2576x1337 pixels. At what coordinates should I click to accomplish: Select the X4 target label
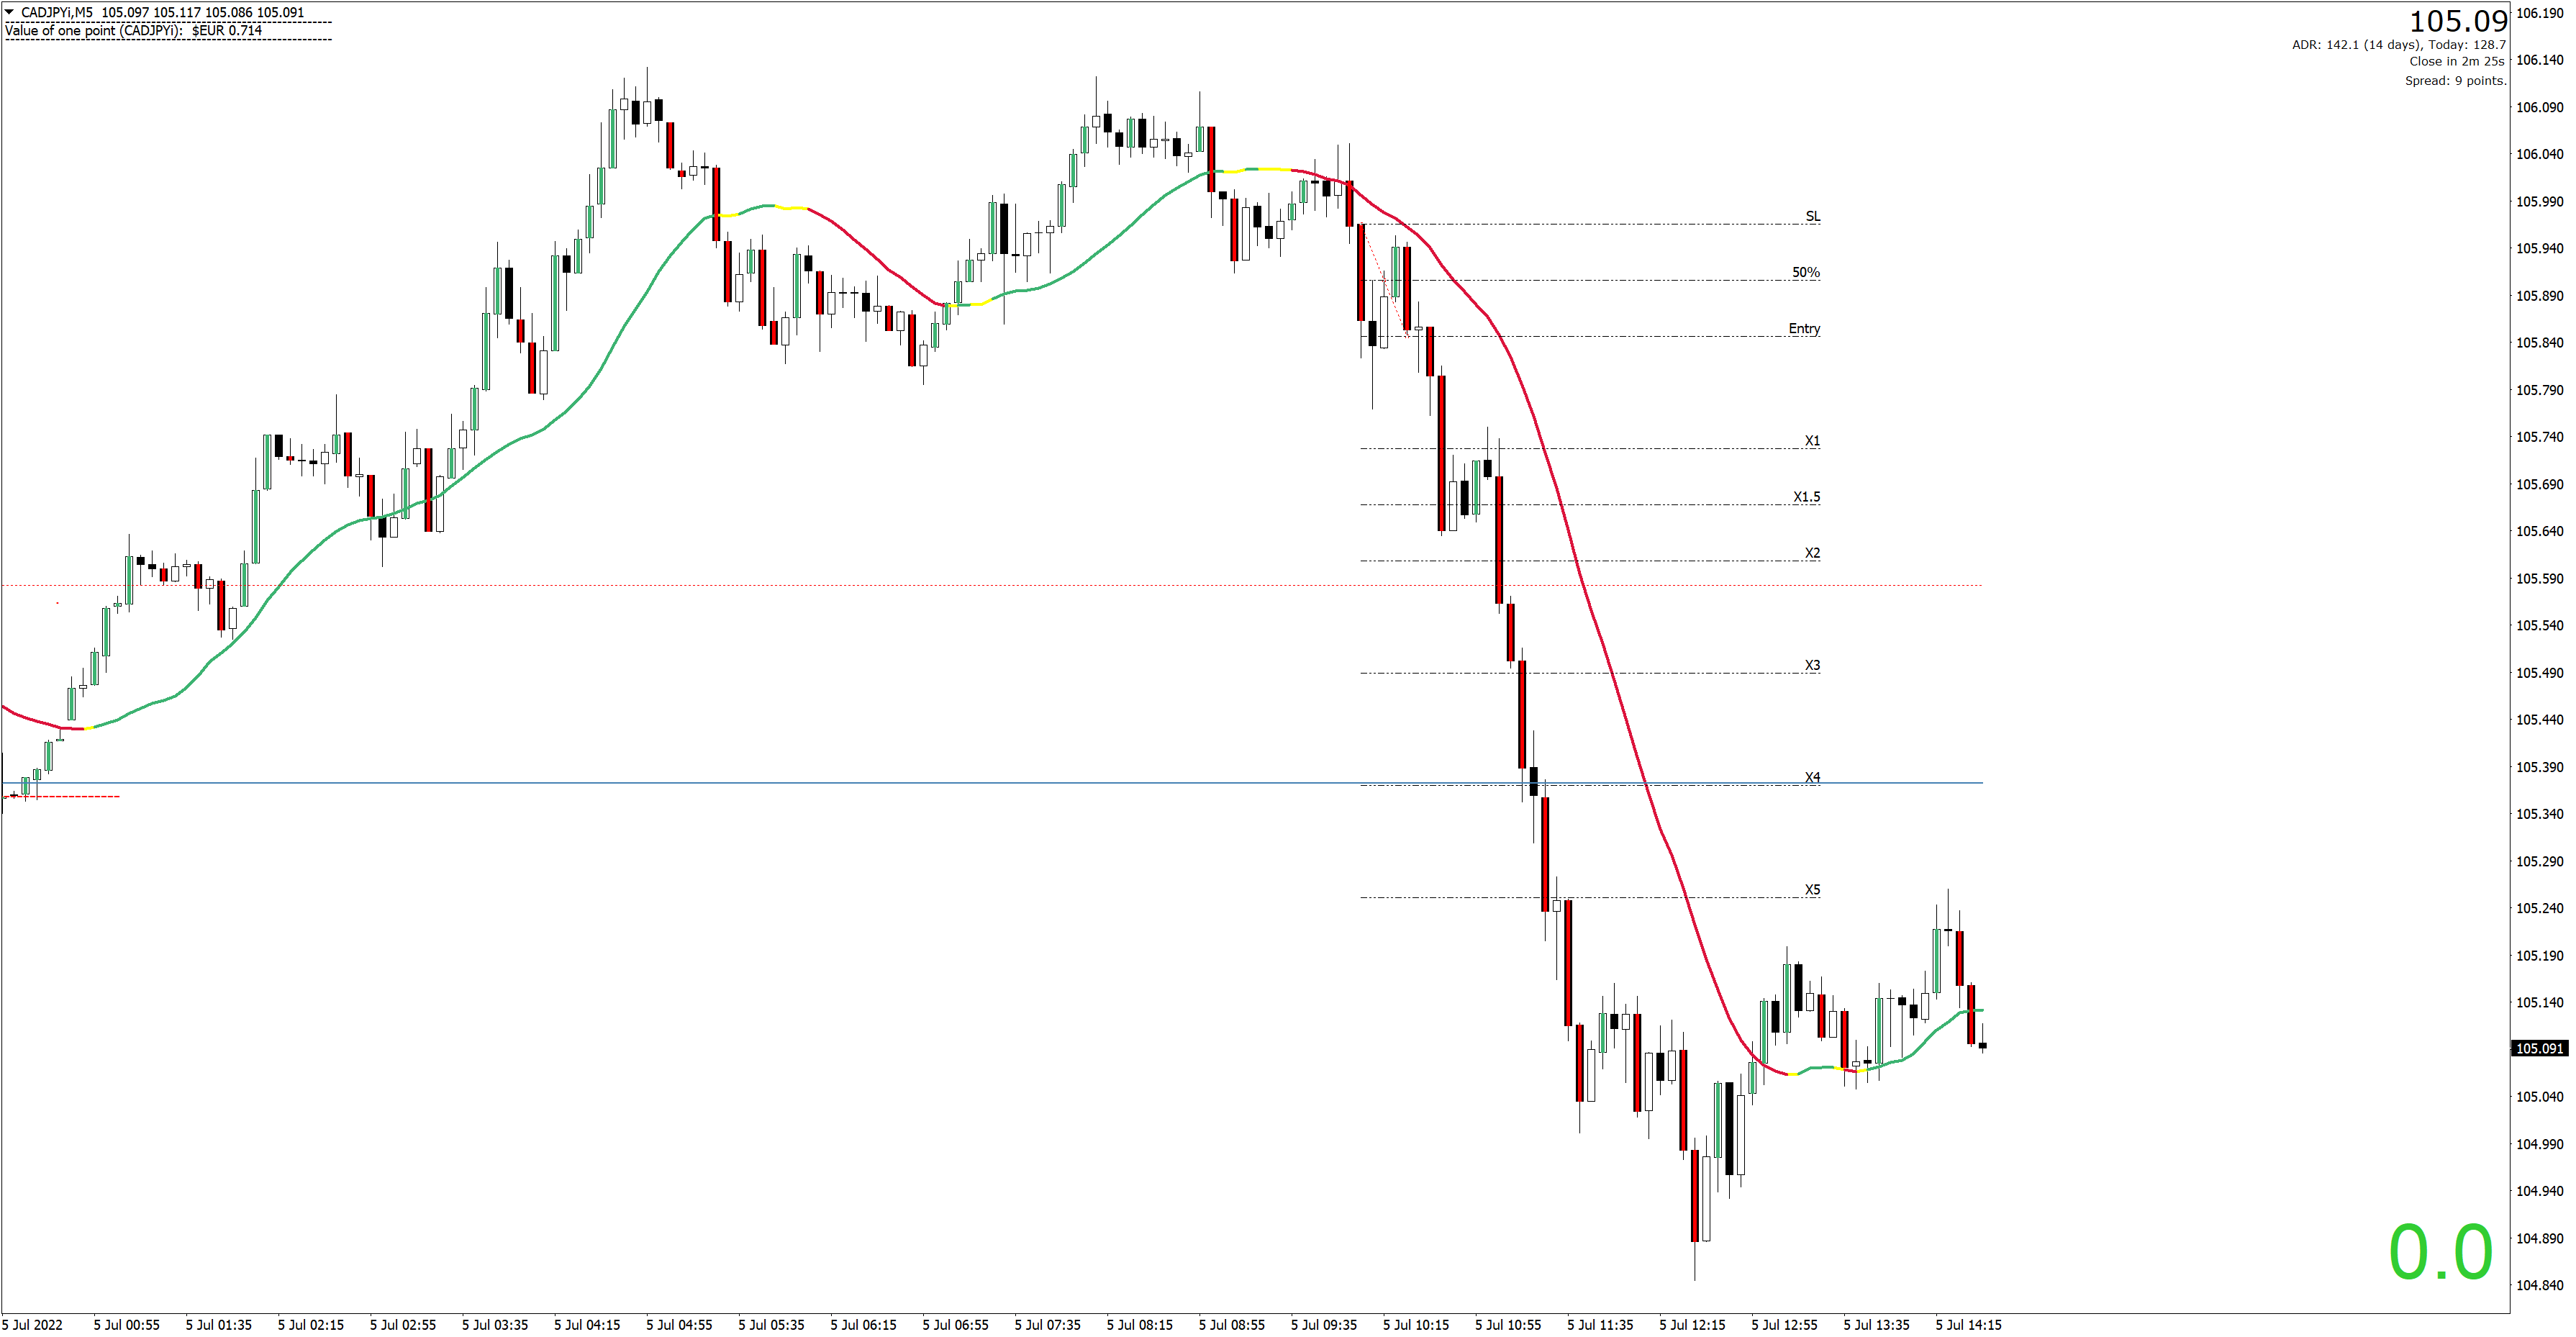[x=1812, y=777]
